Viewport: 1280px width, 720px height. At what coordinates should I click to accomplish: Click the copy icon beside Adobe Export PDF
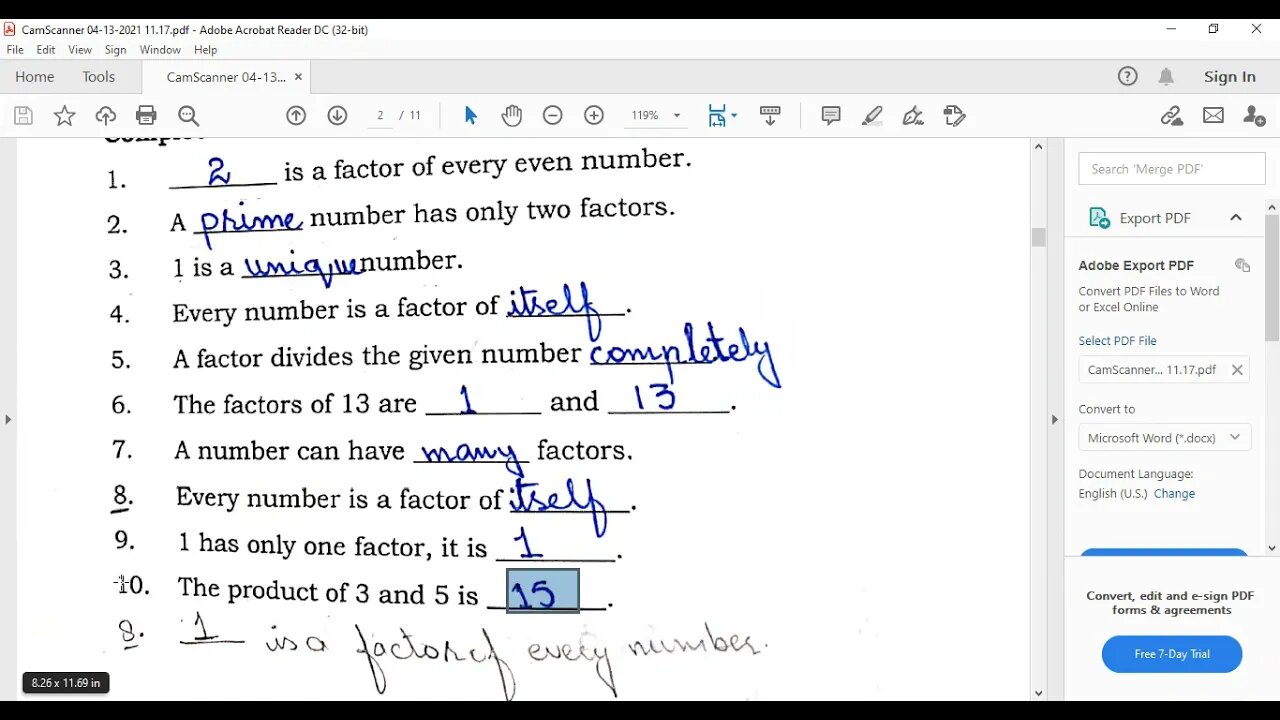(1242, 265)
